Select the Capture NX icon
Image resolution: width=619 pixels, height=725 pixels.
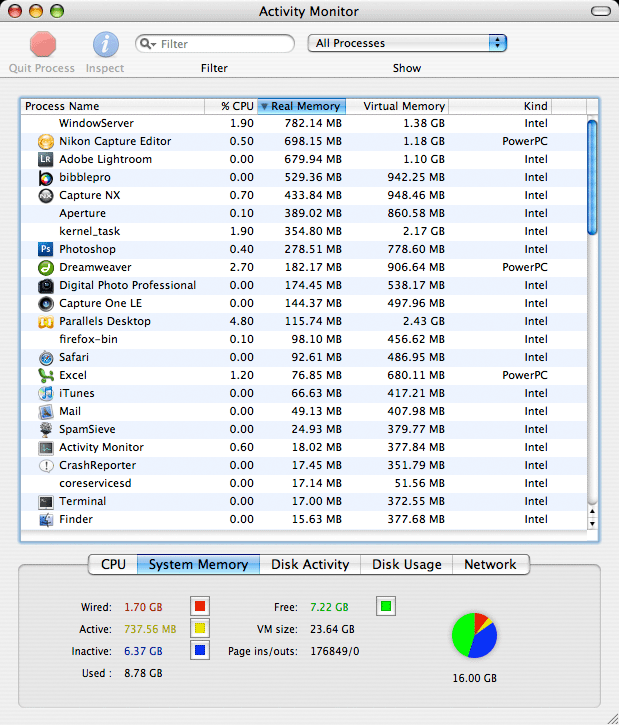45,196
